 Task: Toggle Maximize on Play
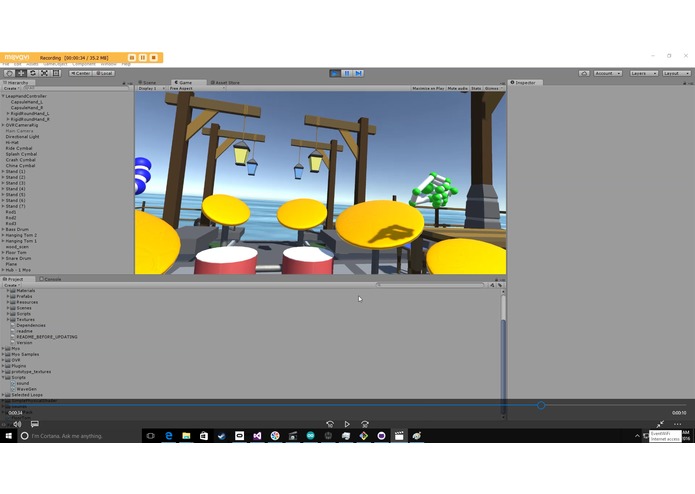coord(428,88)
